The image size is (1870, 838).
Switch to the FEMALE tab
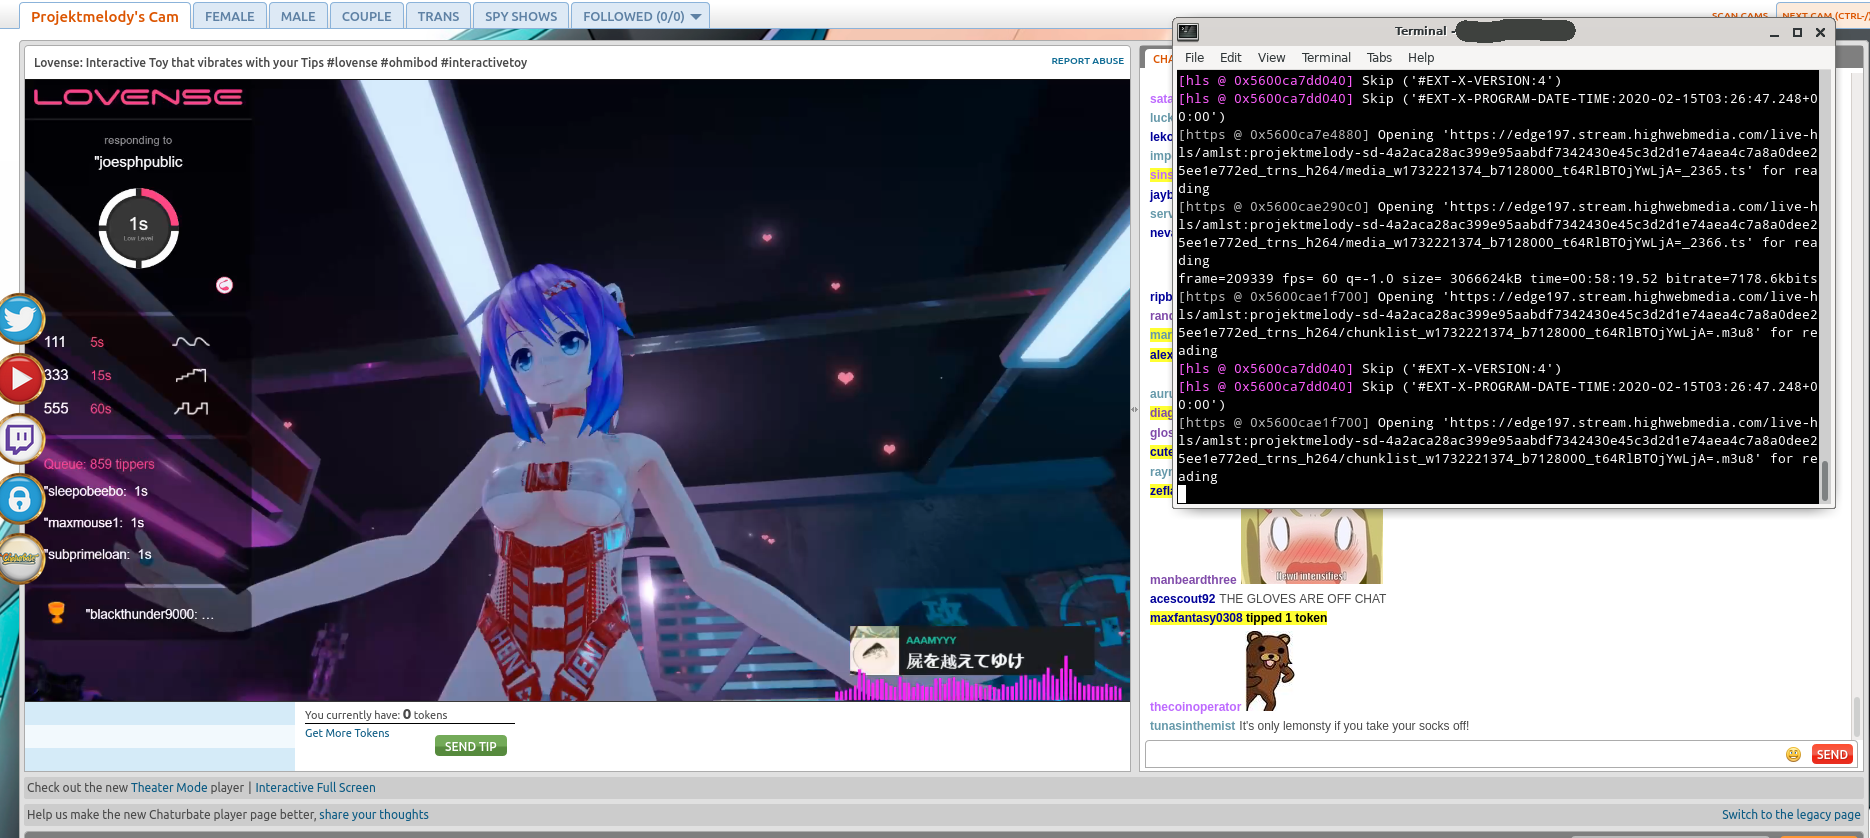pyautogui.click(x=229, y=16)
